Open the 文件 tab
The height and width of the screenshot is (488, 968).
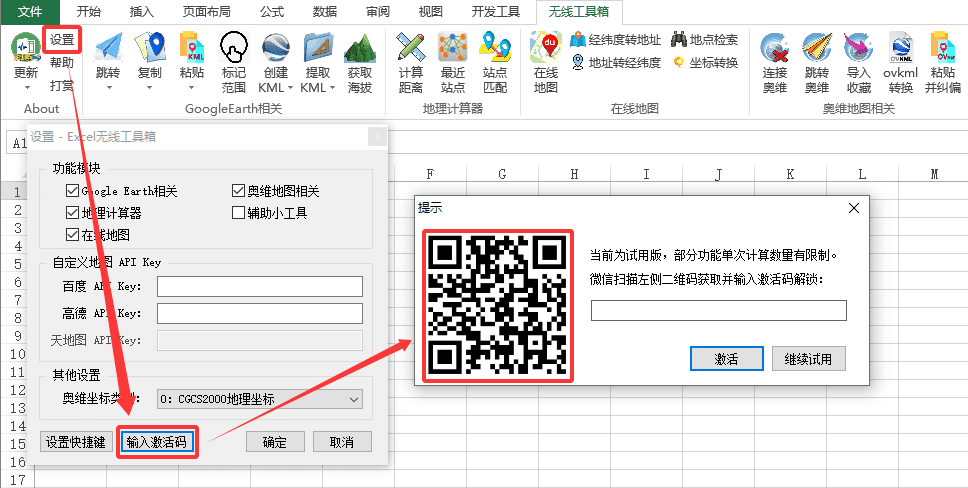(x=30, y=12)
